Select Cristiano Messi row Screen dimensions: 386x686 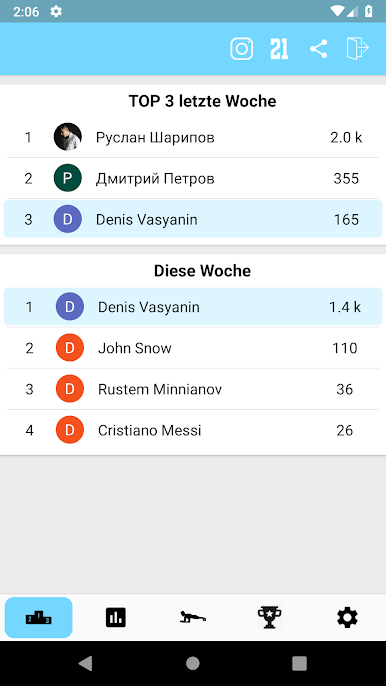(x=193, y=430)
